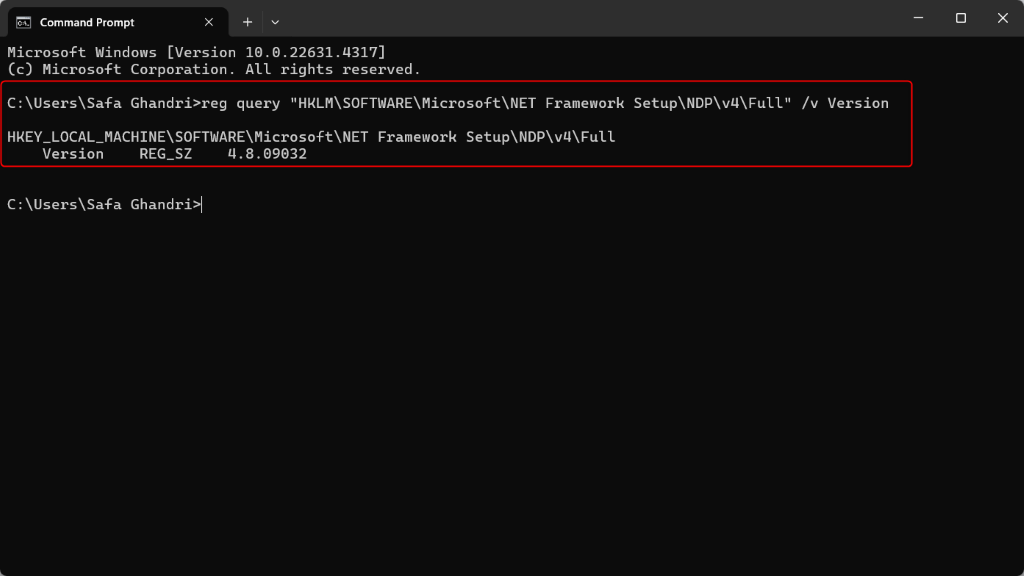Click the quoted HKLM registry path argument
The image size is (1024, 576).
coord(541,103)
